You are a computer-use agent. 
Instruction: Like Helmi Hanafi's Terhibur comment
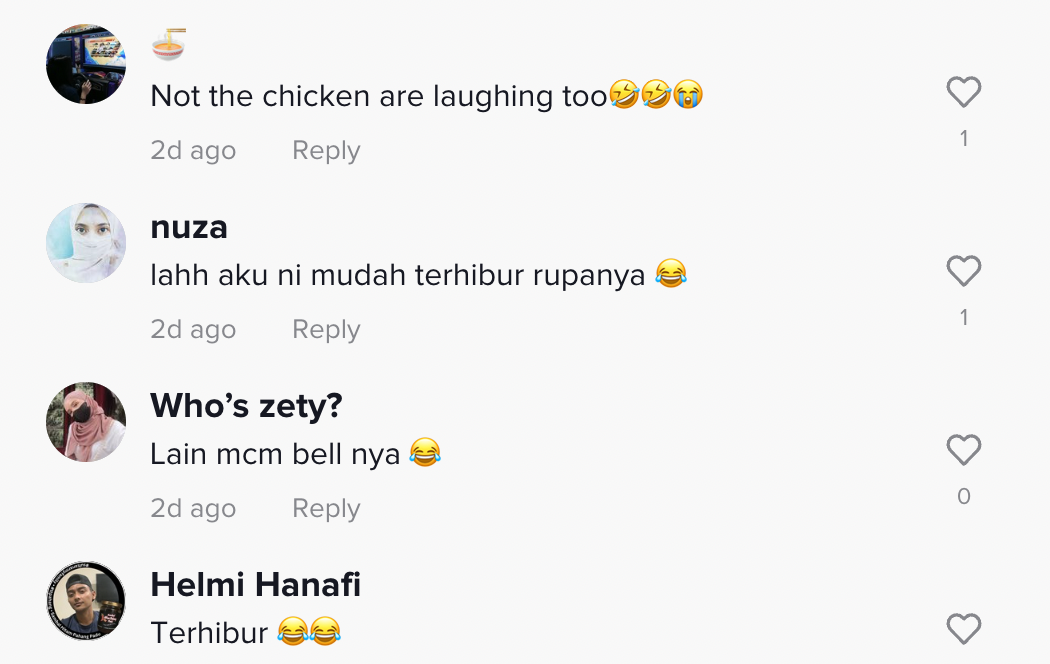coord(963,630)
